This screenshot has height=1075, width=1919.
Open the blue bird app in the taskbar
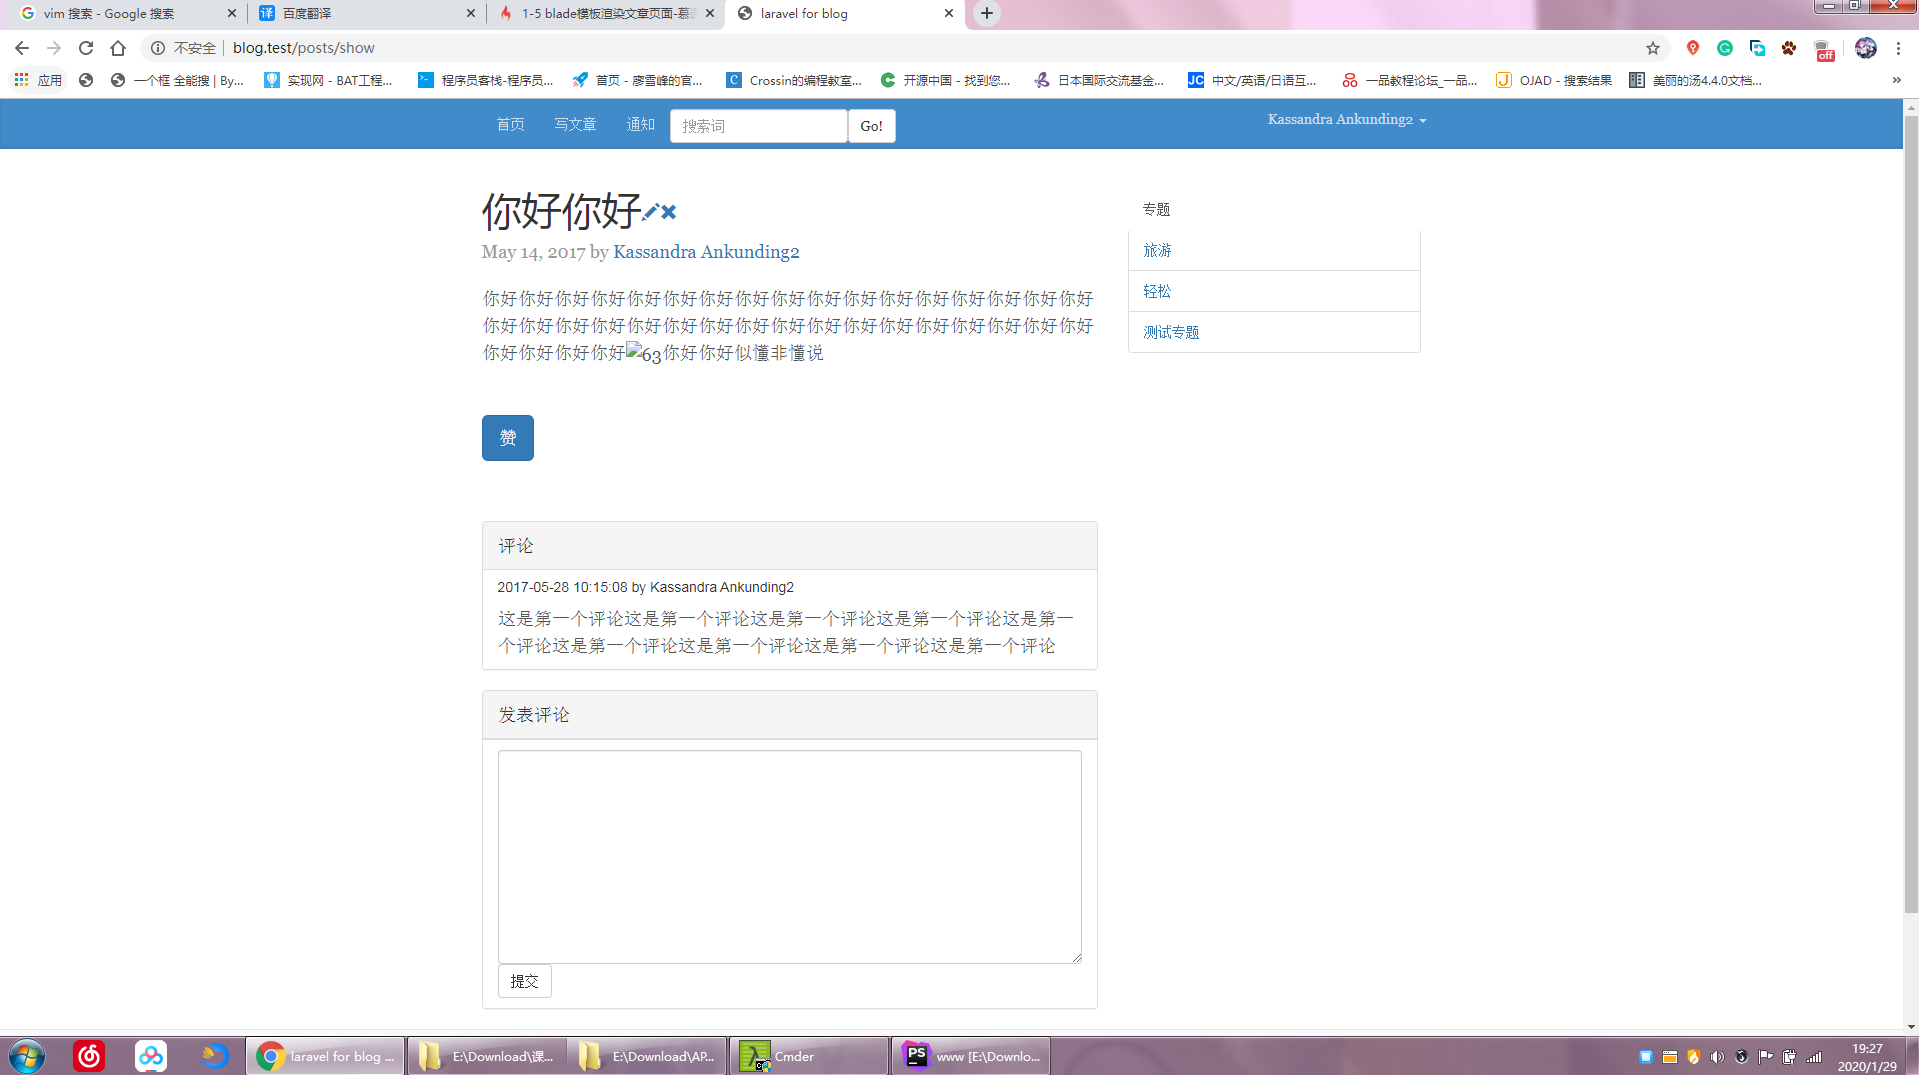pyautogui.click(x=214, y=1056)
